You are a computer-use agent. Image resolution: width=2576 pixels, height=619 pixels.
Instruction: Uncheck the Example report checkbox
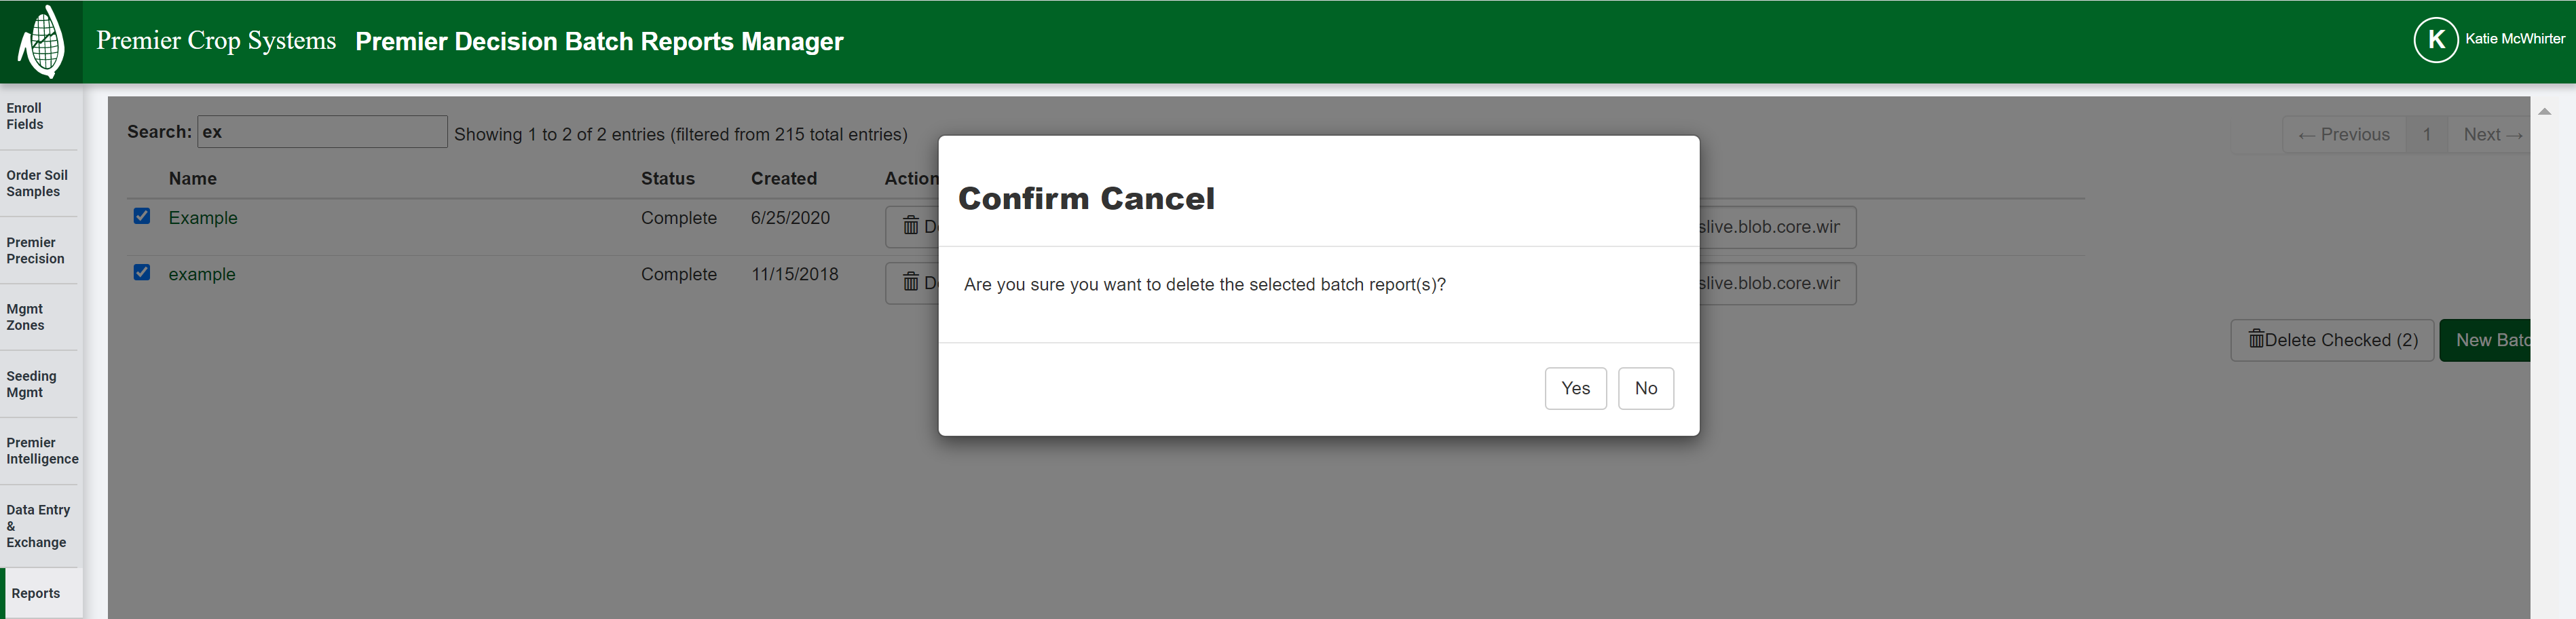pyautogui.click(x=142, y=215)
